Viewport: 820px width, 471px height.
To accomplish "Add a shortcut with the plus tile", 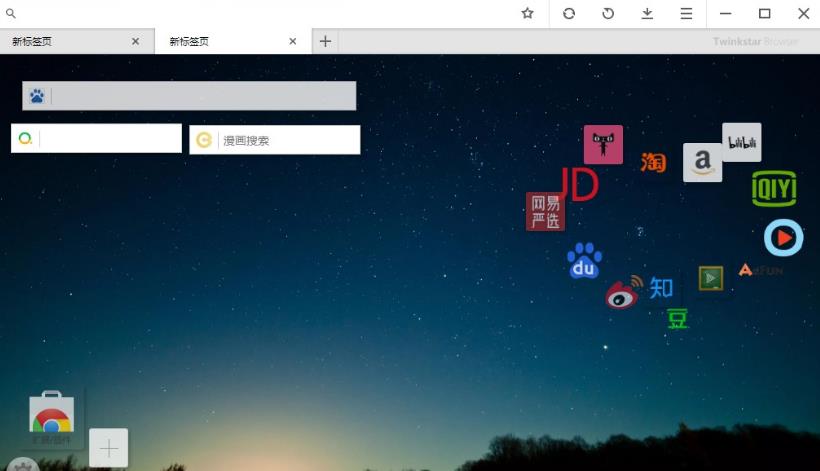I will (108, 448).
